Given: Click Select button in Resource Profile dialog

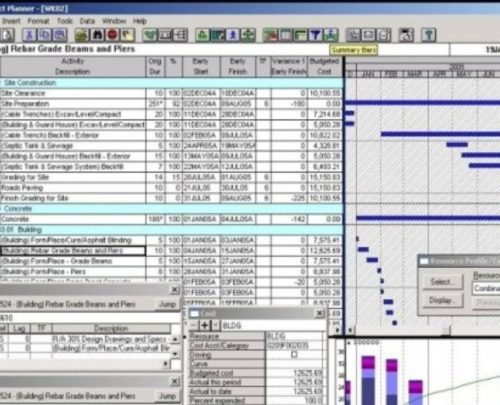Looking at the screenshot, I should (443, 282).
